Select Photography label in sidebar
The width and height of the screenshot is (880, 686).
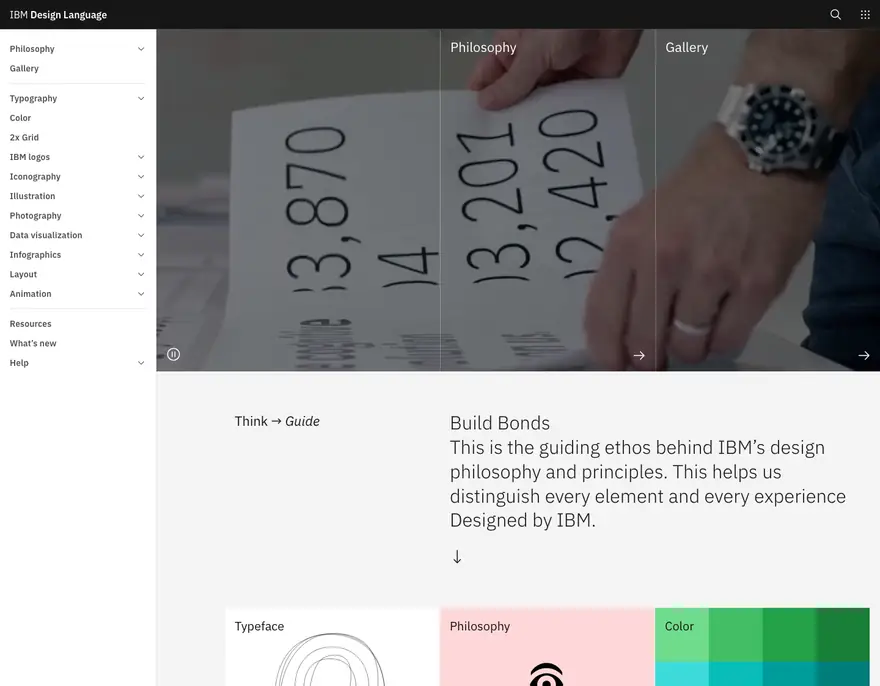tap(35, 216)
